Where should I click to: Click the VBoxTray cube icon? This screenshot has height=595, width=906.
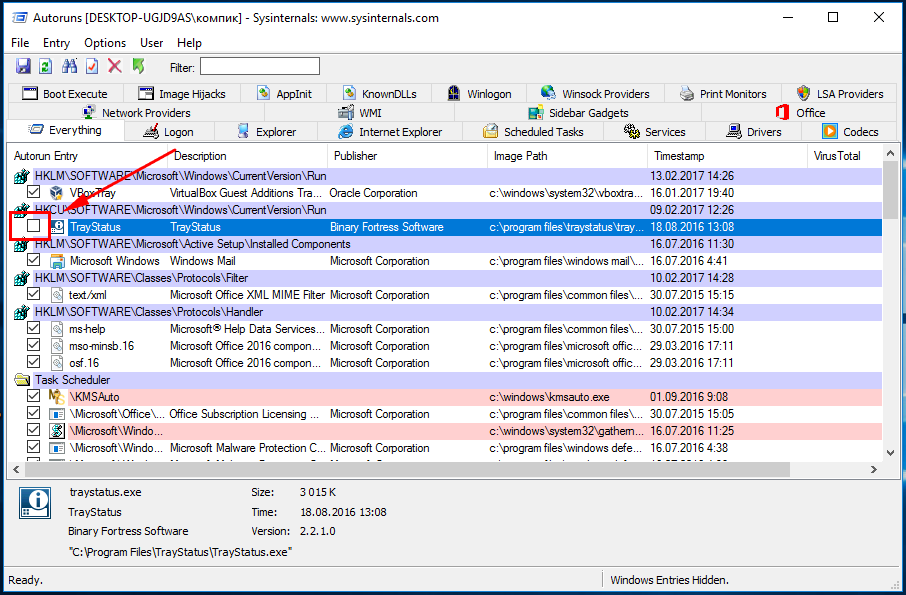coord(57,193)
